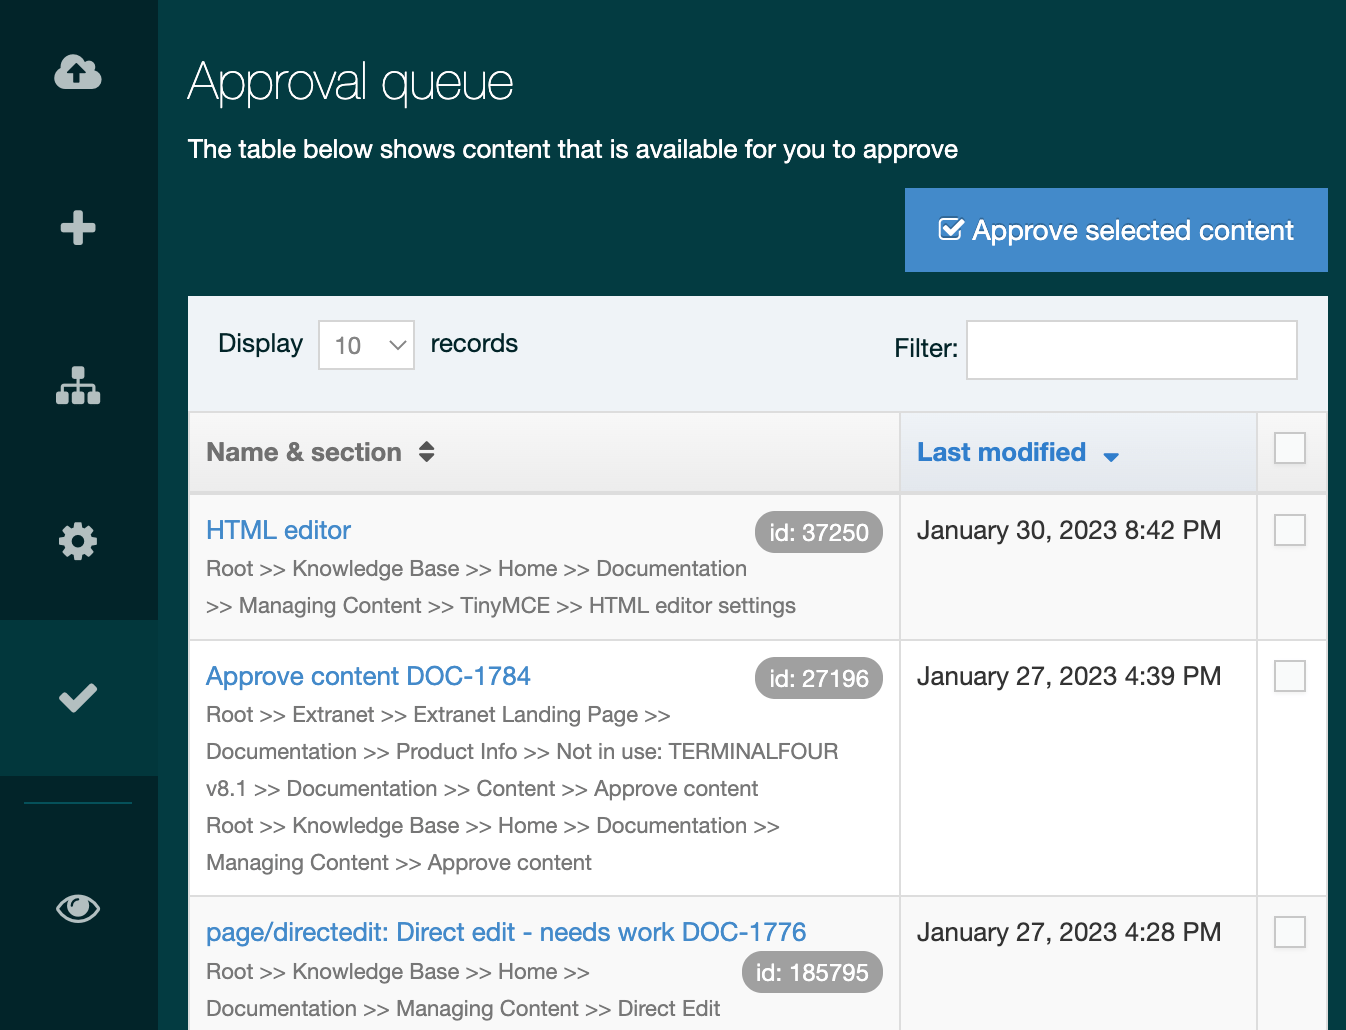Viewport: 1346px width, 1030px height.
Task: Open the site structure hierarchy icon
Action: coord(78,385)
